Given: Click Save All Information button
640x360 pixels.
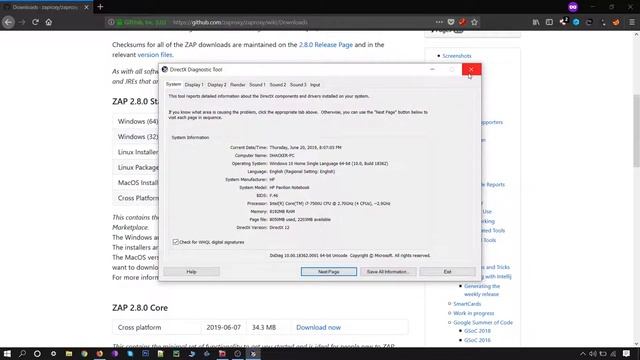Looking at the screenshot, I should [388, 272].
